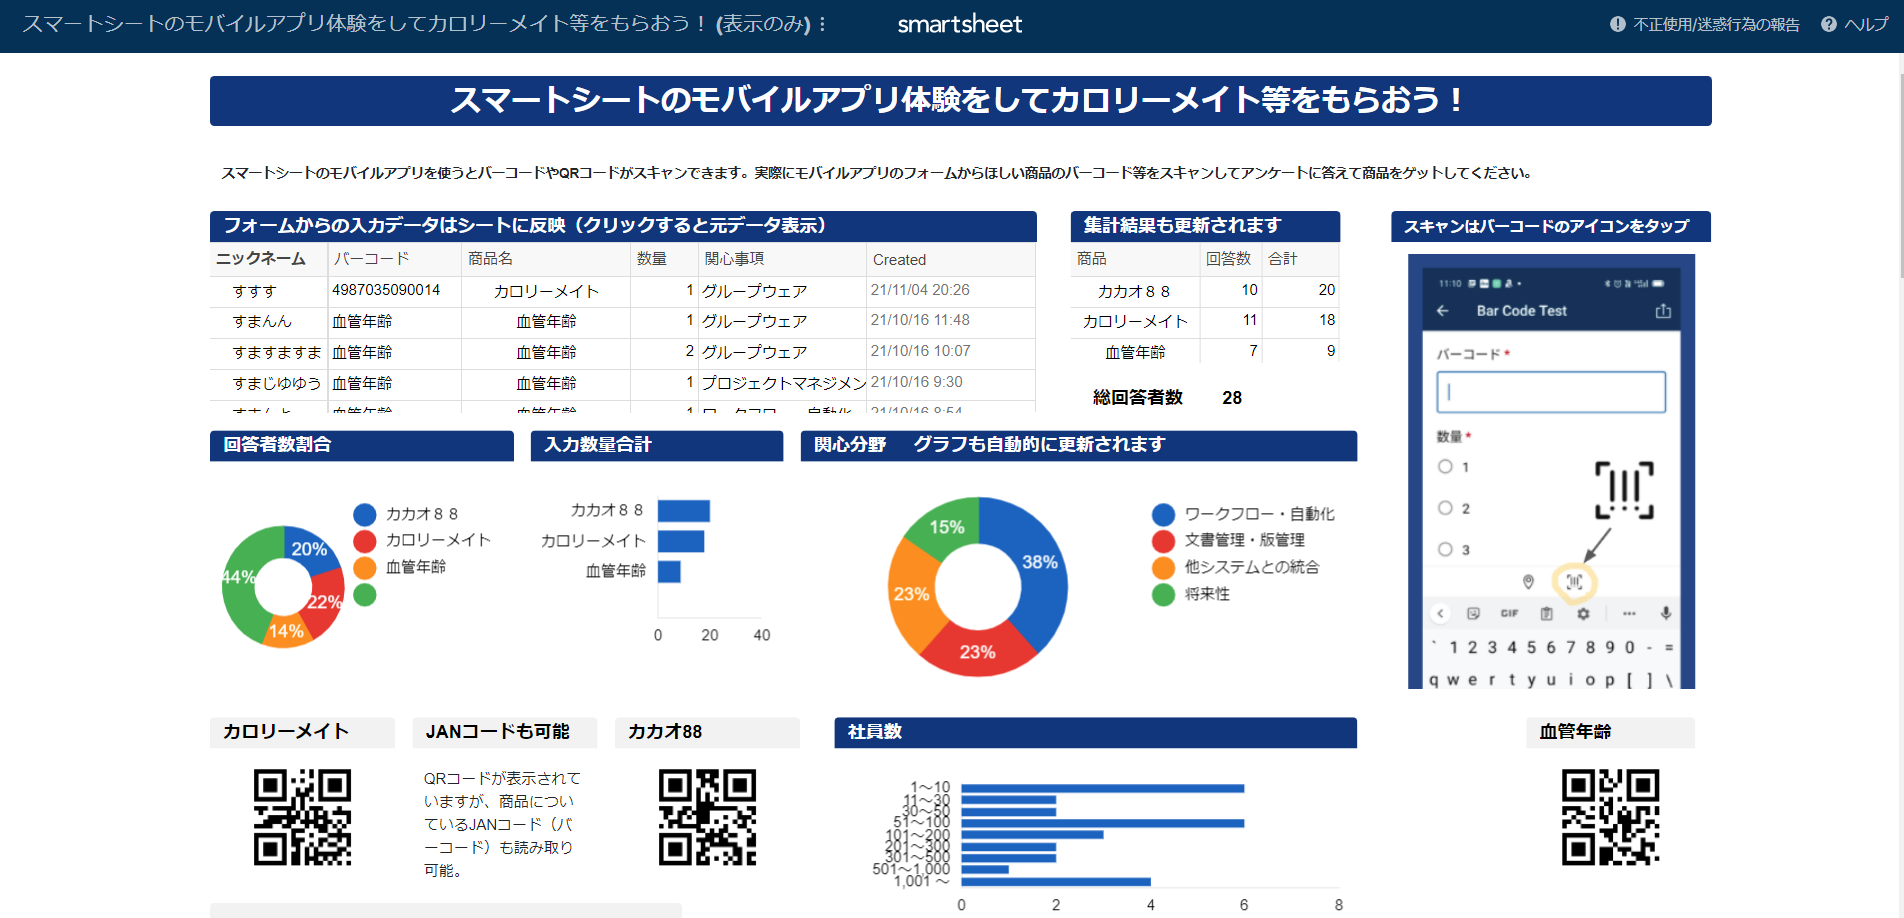1904x918 pixels.
Task: Click the バーコード input field on the phone form
Action: point(1551,392)
